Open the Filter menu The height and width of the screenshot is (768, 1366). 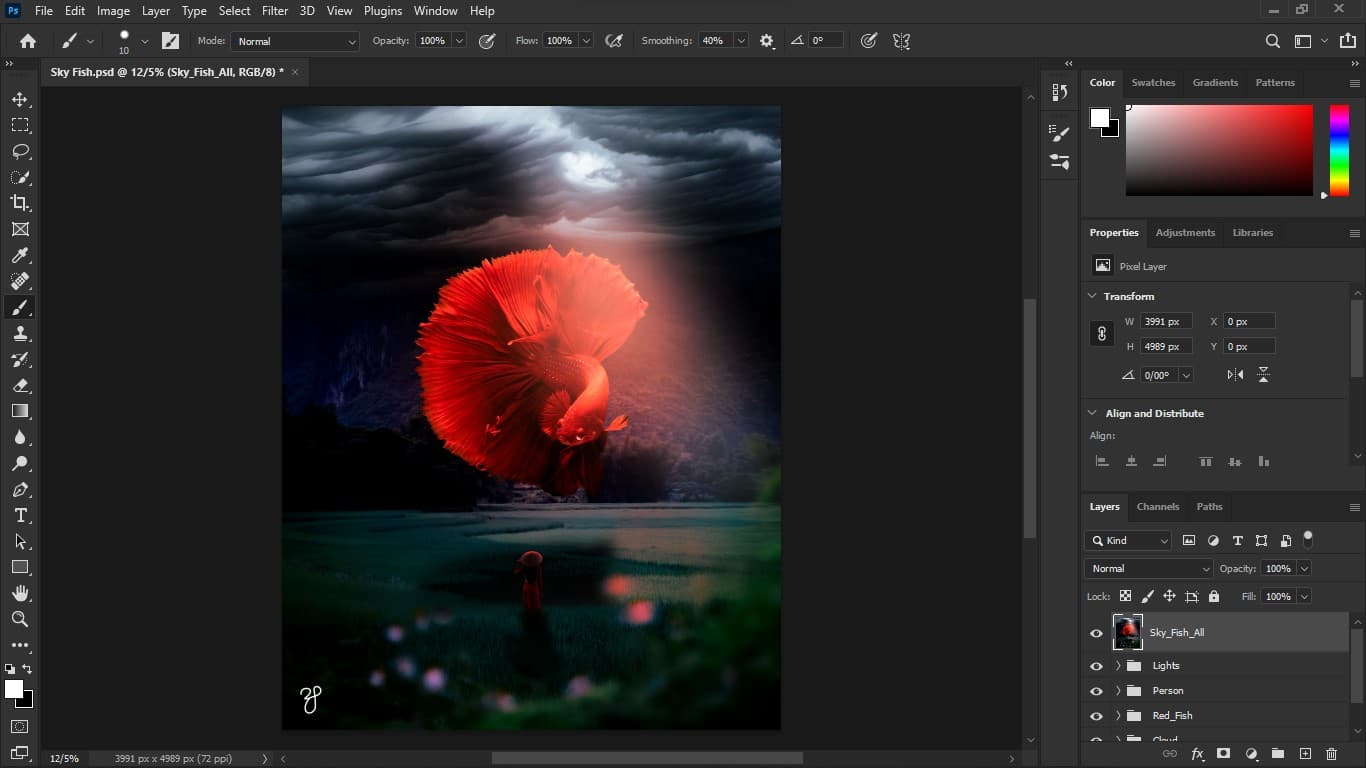(274, 11)
